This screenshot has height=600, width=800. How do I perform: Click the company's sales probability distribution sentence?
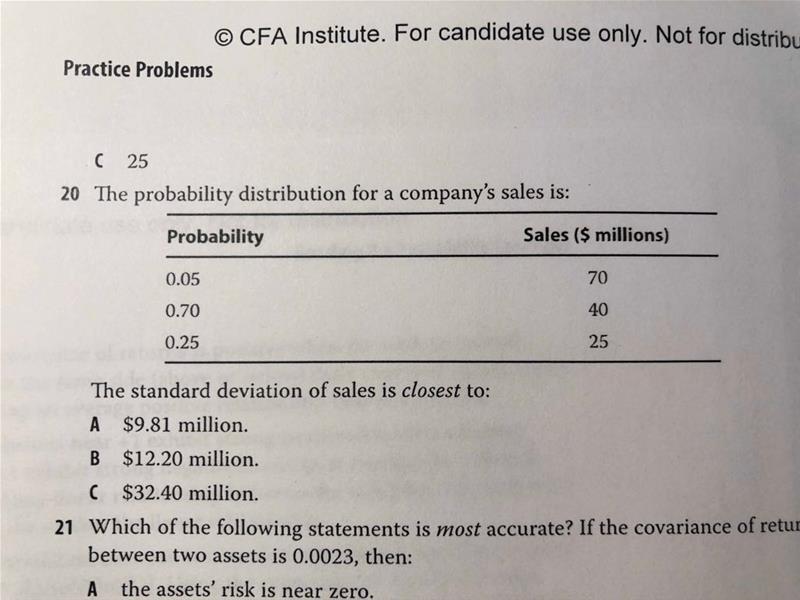coord(332,193)
